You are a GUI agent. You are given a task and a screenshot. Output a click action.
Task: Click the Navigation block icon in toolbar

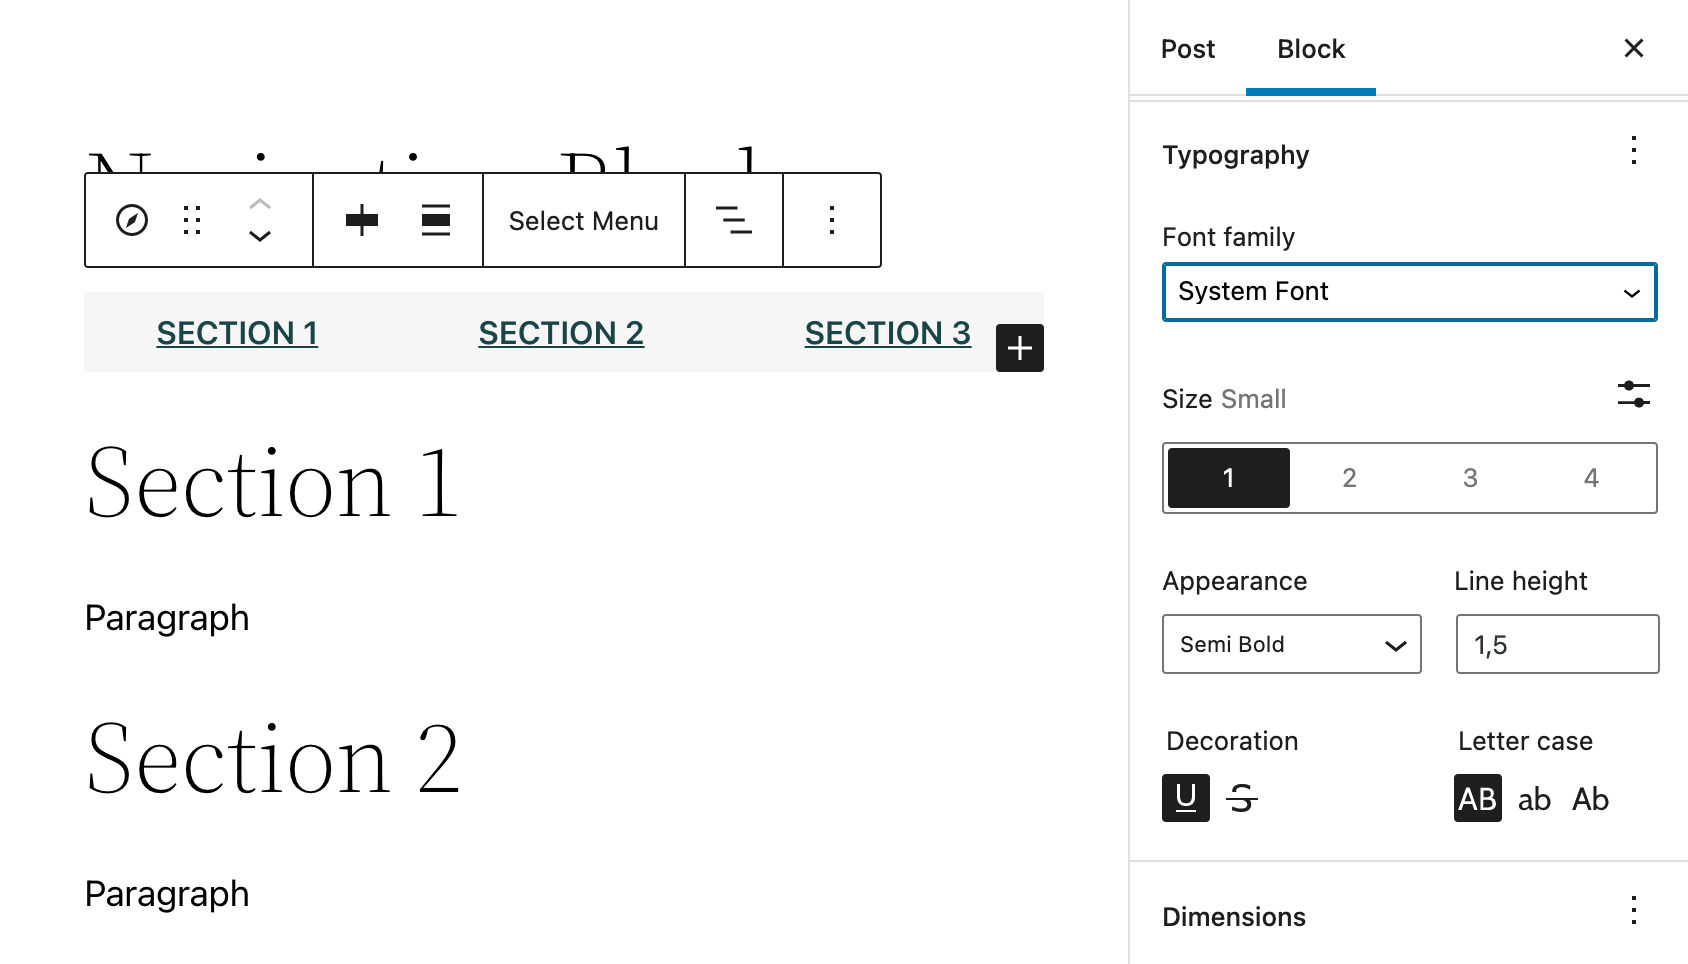(132, 220)
